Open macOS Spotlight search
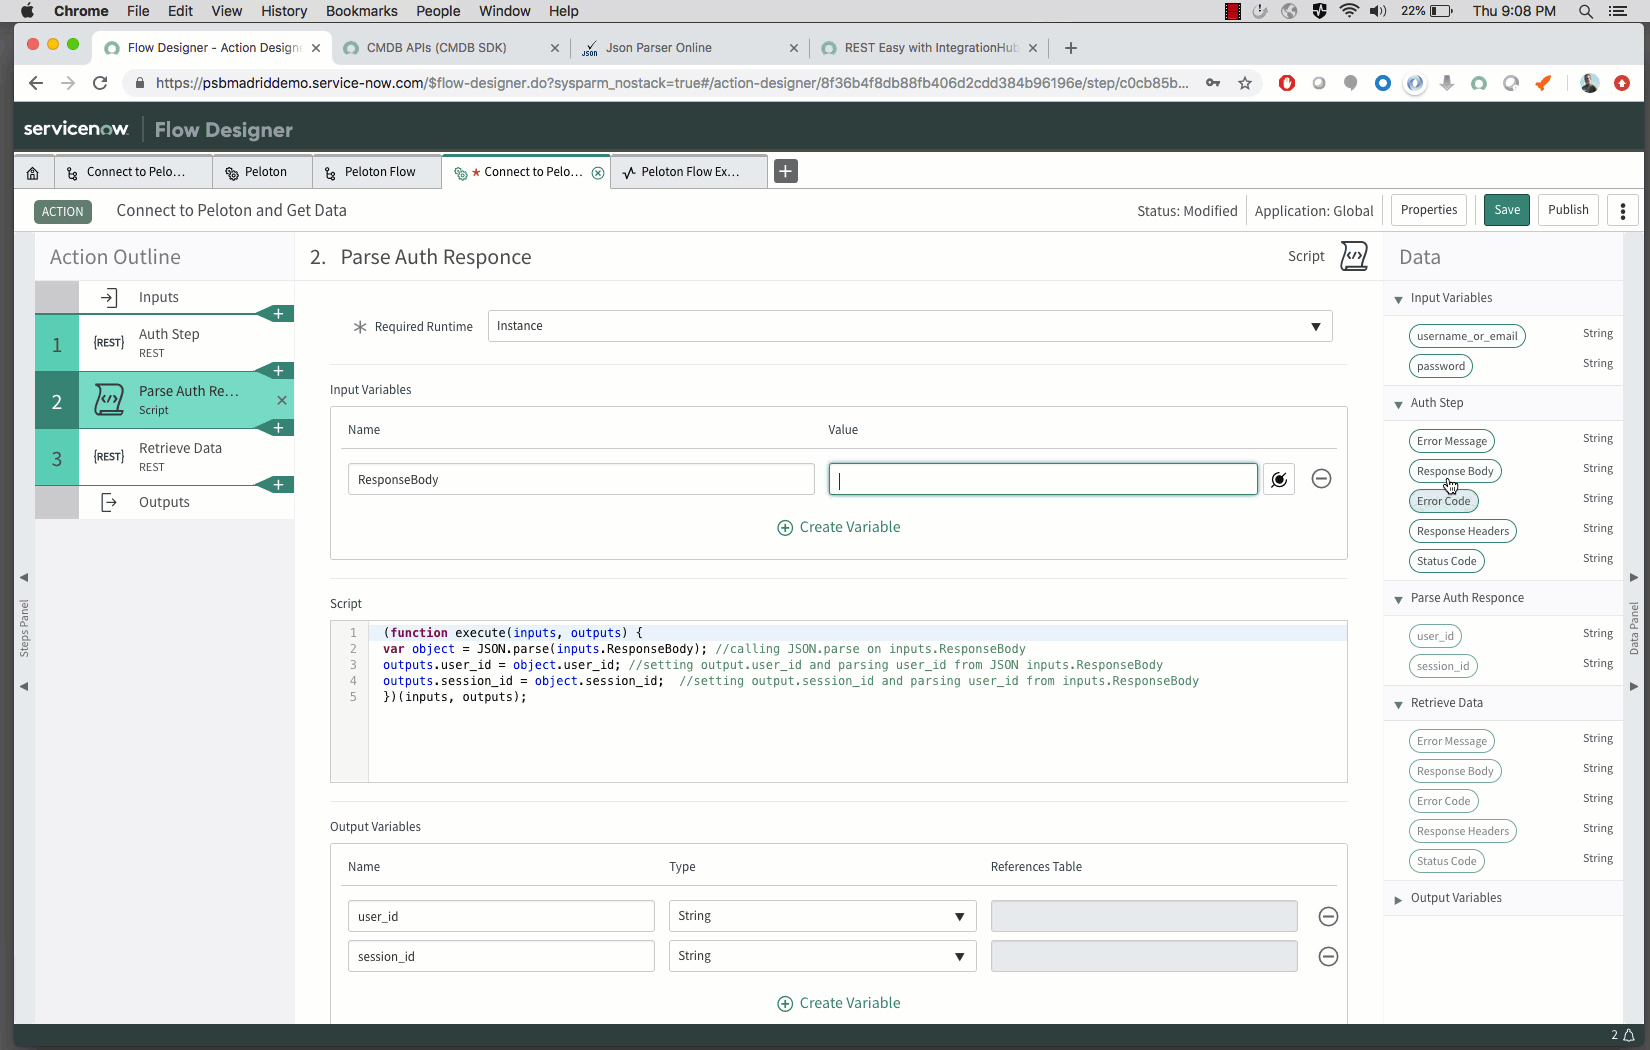The width and height of the screenshot is (1650, 1050). point(1586,11)
